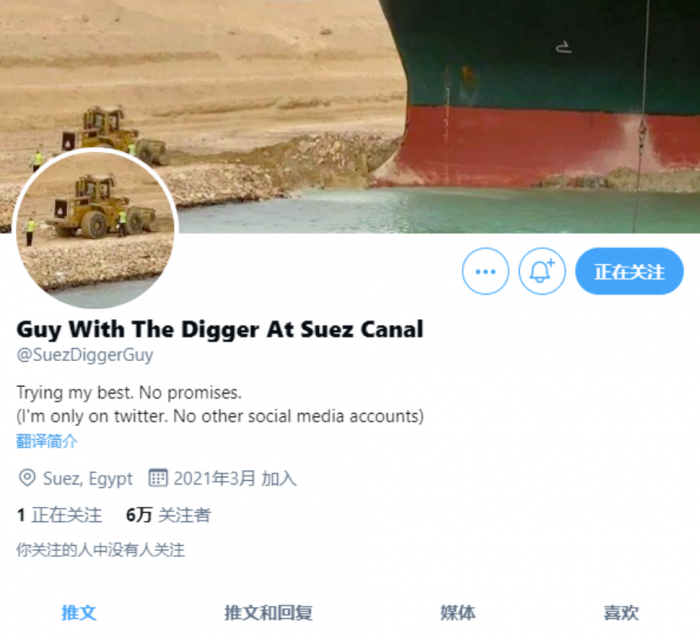
Task: Open the 6万 关注者 followers list
Action: [x=169, y=515]
